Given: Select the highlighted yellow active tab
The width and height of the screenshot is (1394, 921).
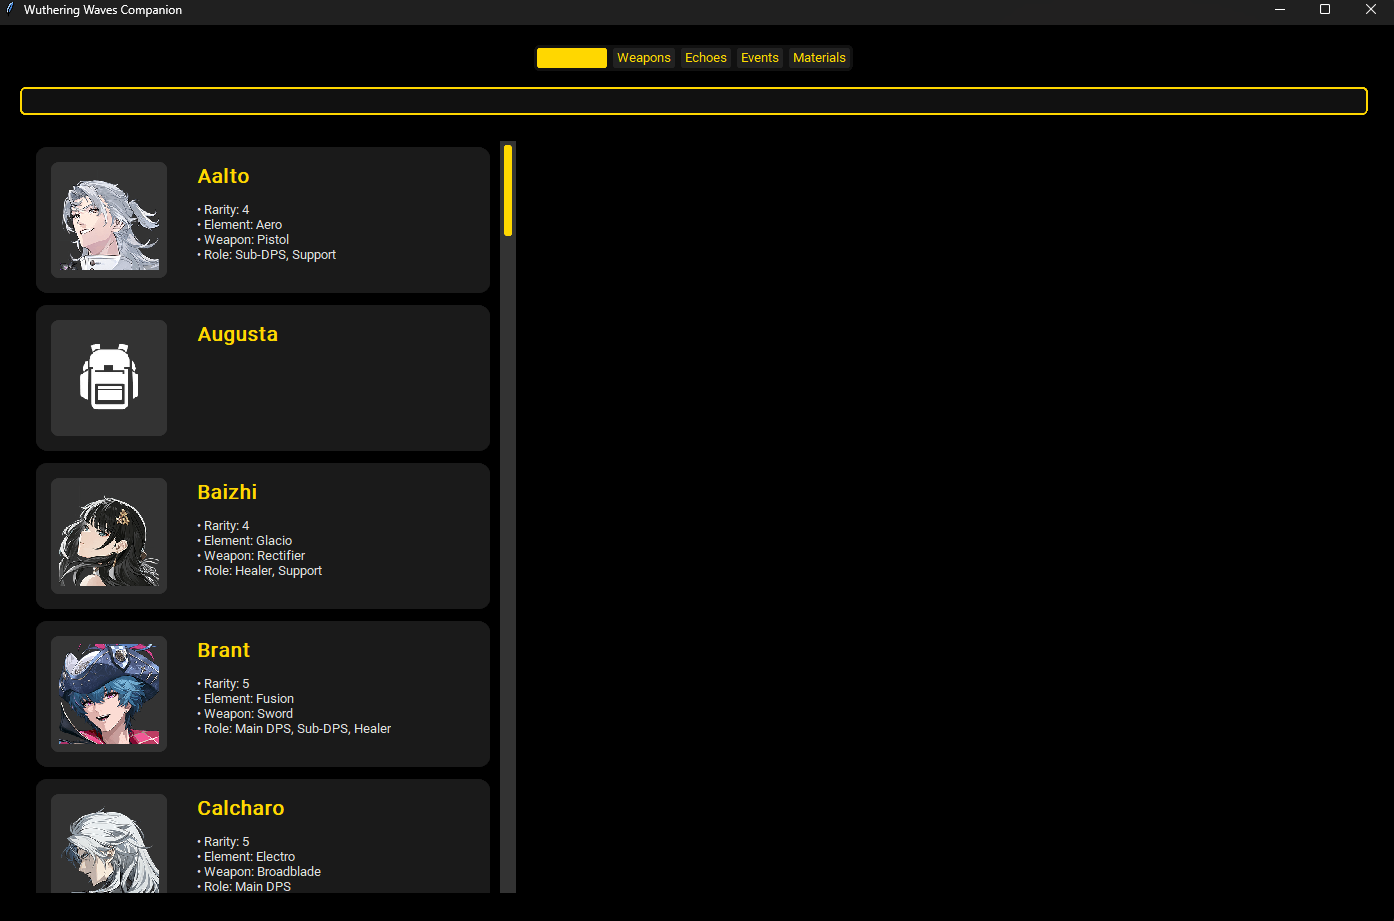Looking at the screenshot, I should (x=572, y=58).
